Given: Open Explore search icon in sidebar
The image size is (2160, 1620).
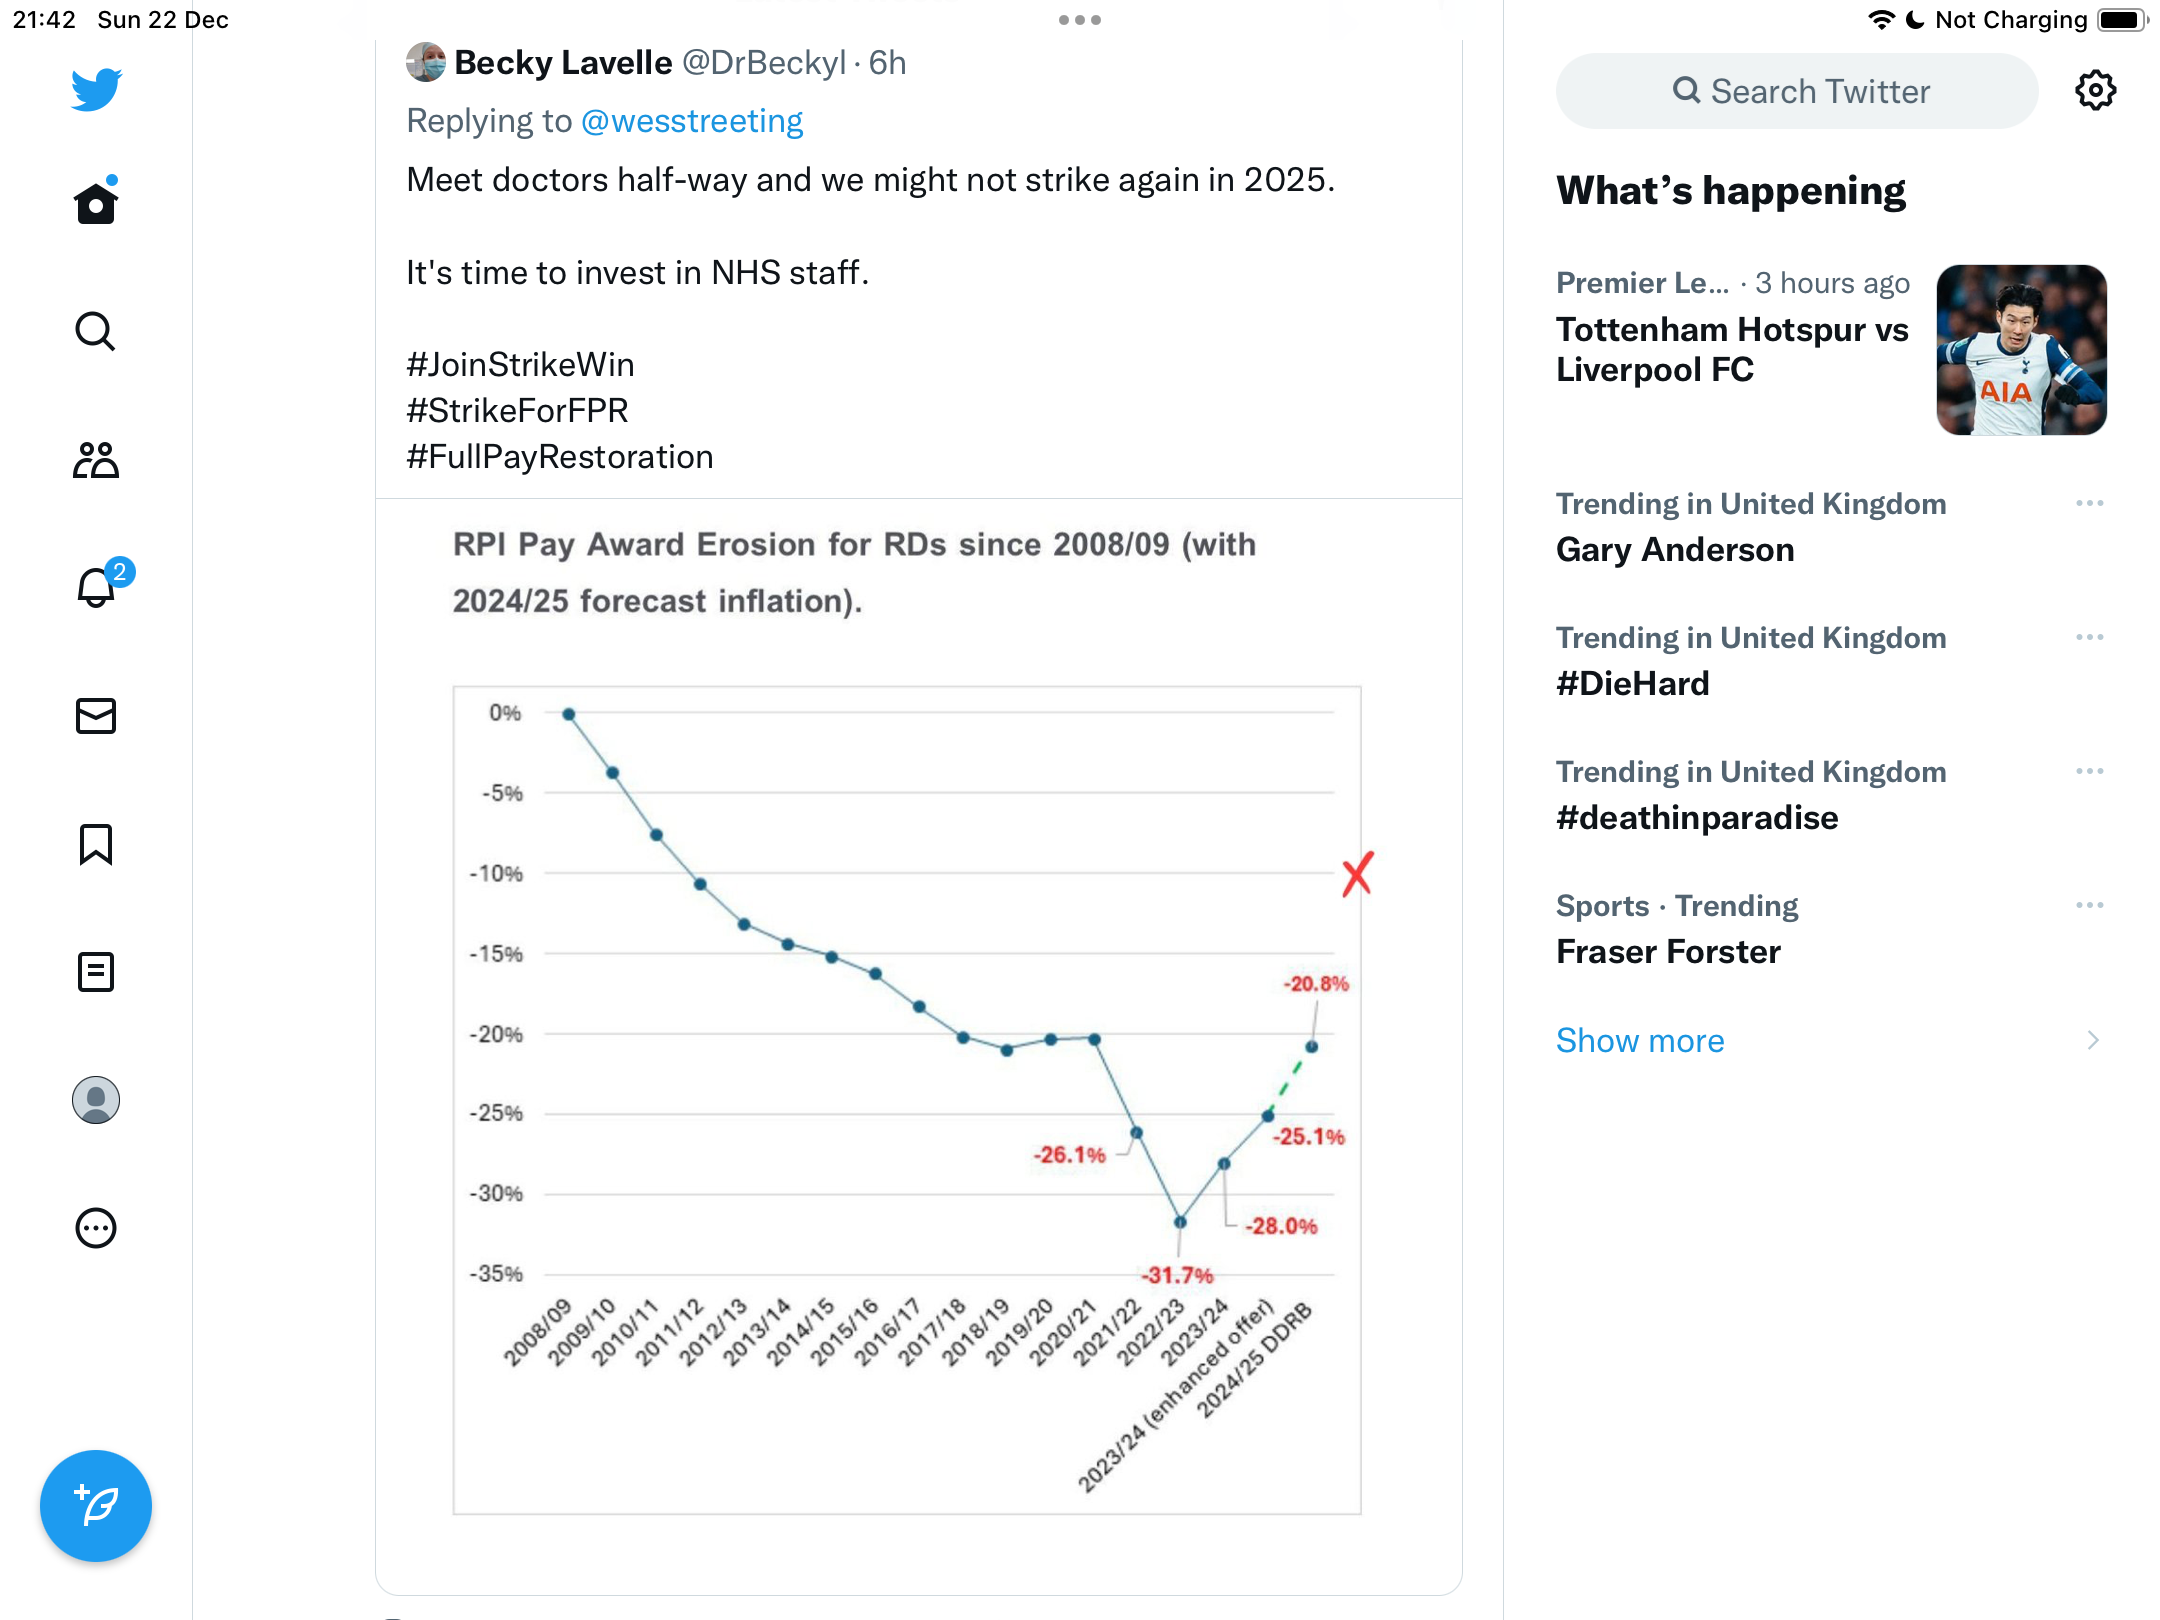Looking at the screenshot, I should click(x=96, y=331).
